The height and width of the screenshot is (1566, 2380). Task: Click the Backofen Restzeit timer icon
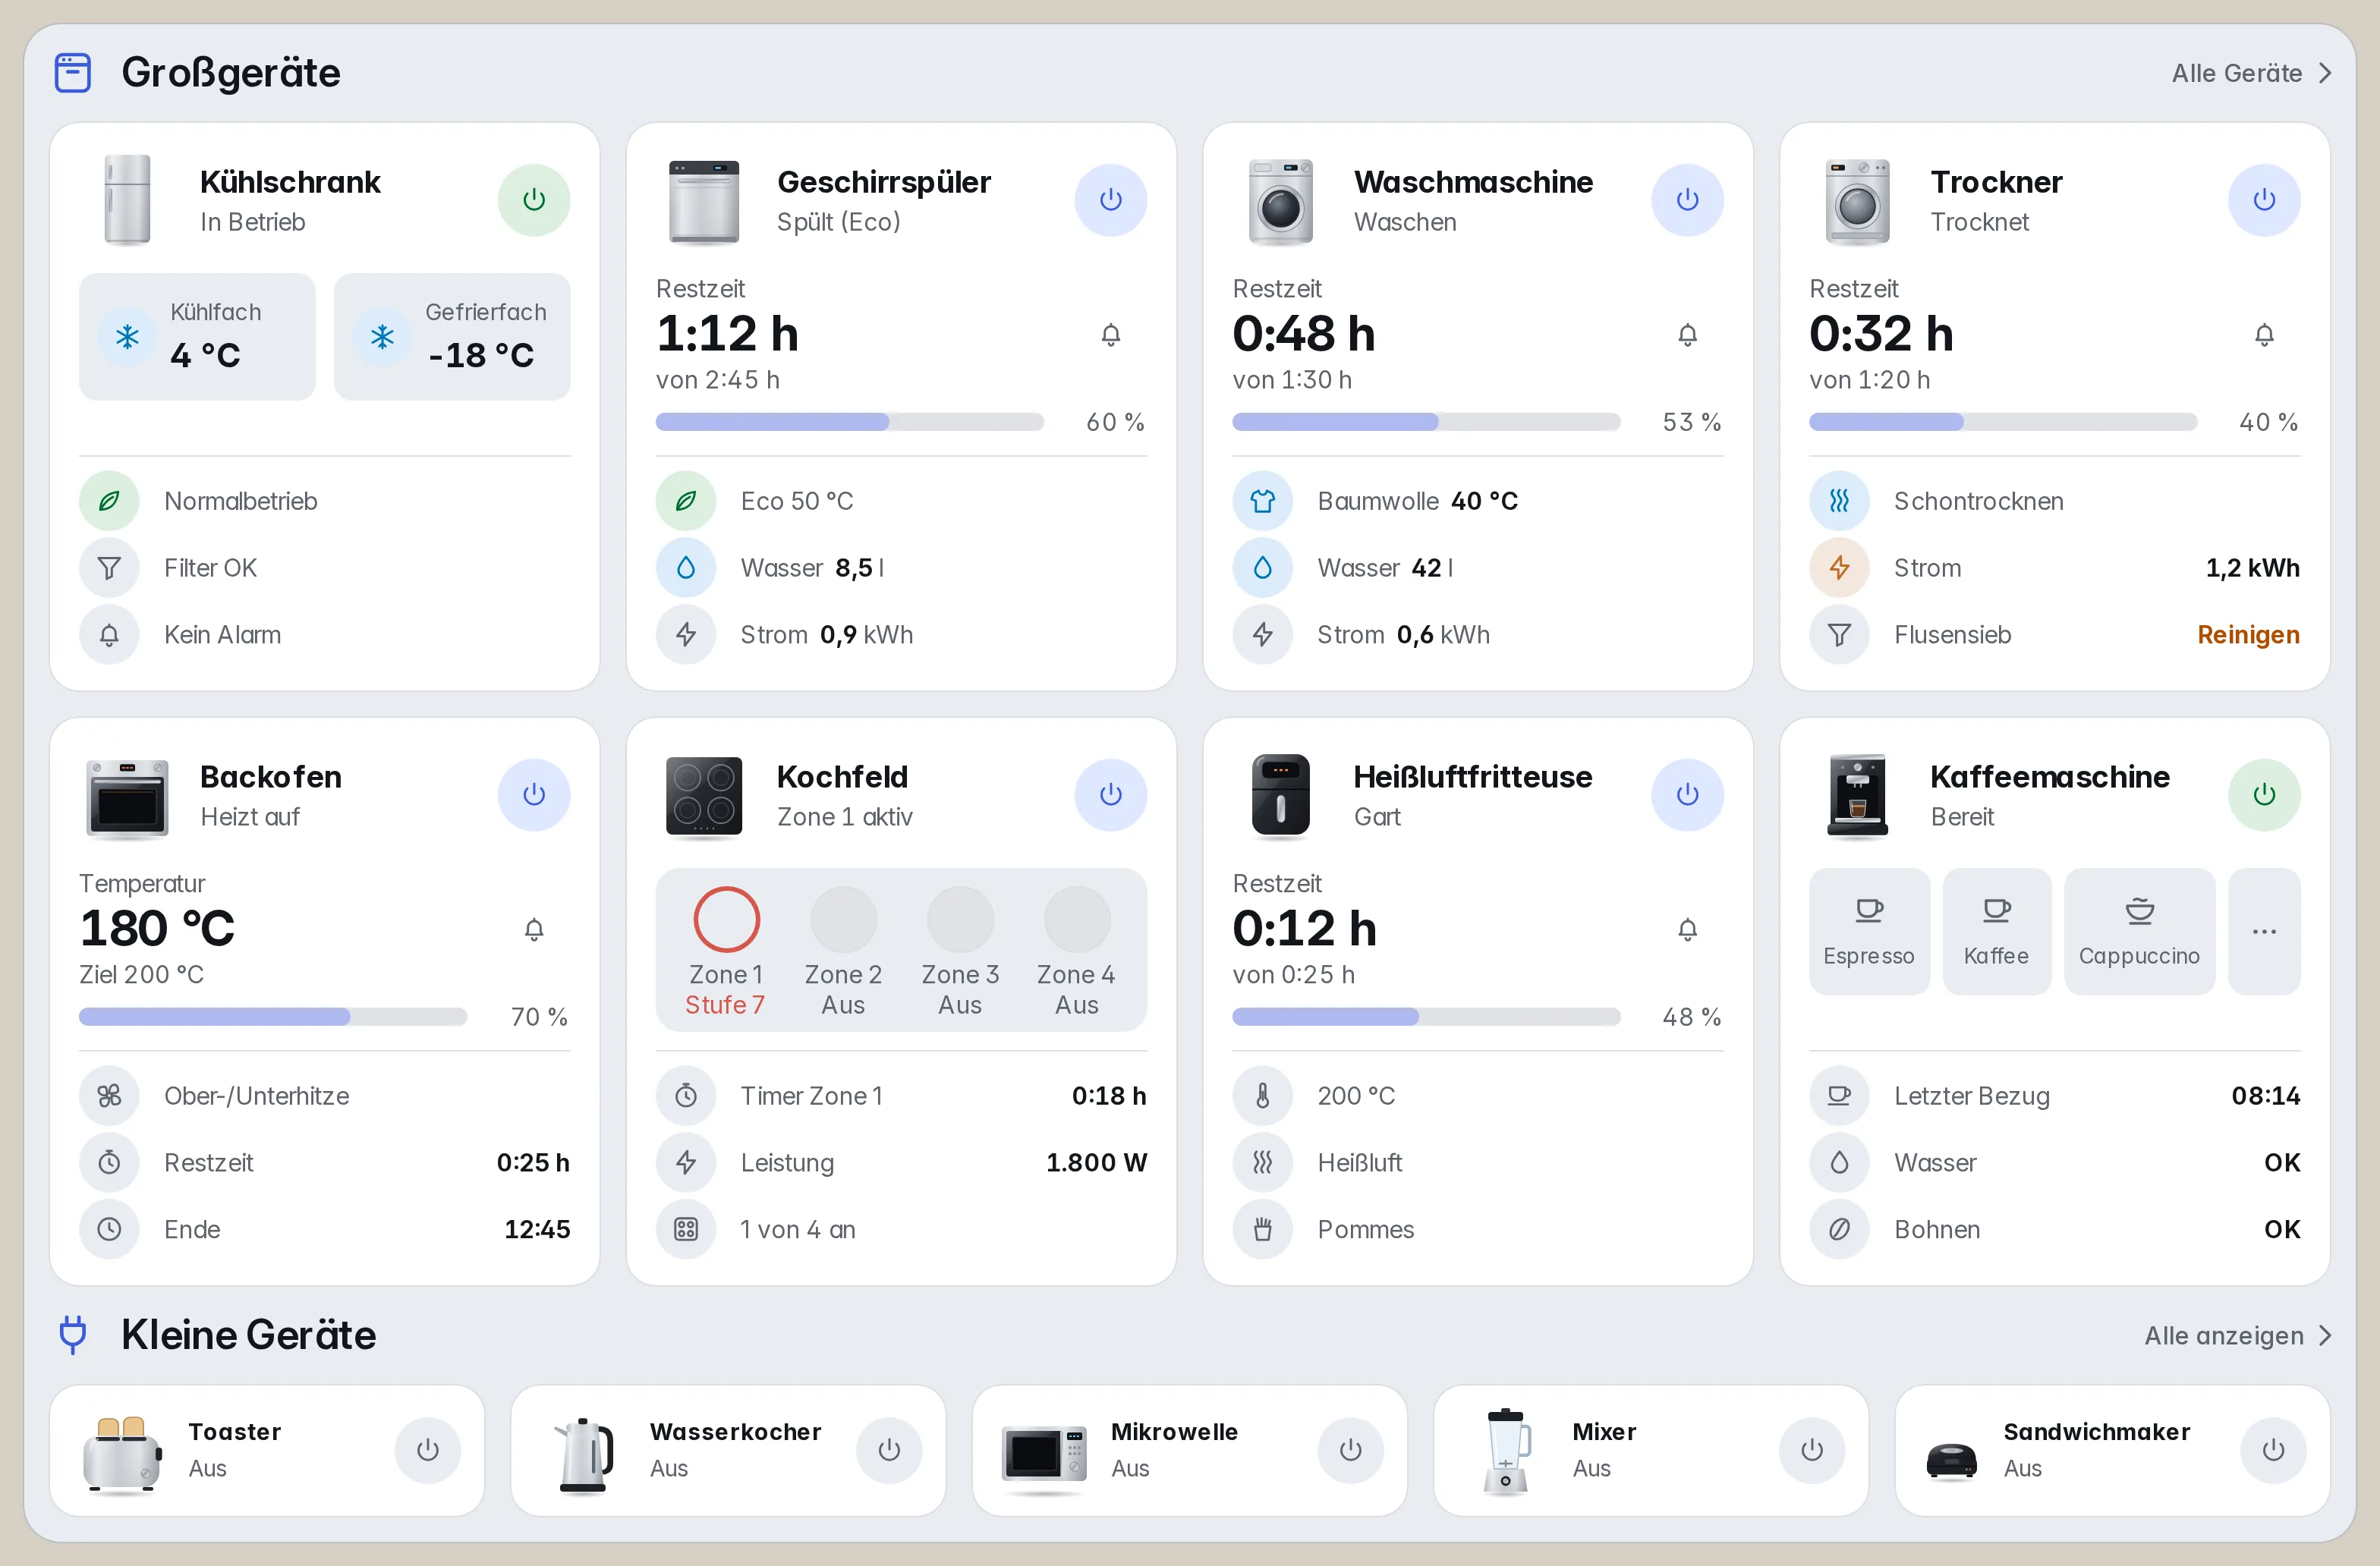pos(109,1163)
